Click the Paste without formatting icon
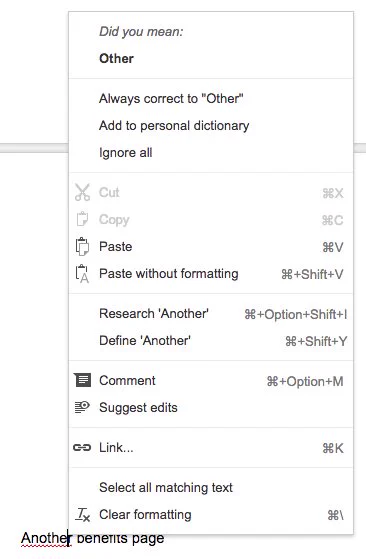Viewport: 366px width, 559px height. click(82, 273)
